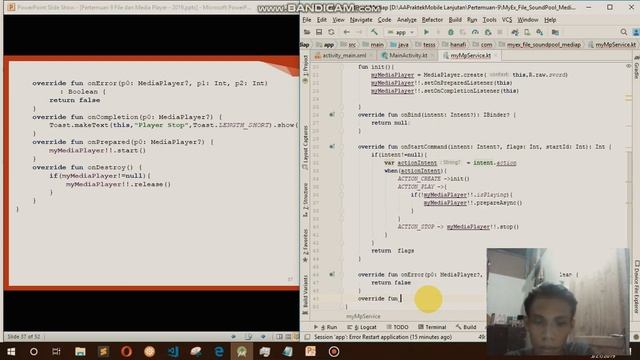
Task: Open the AVD Manager device icon
Action: coord(527,32)
